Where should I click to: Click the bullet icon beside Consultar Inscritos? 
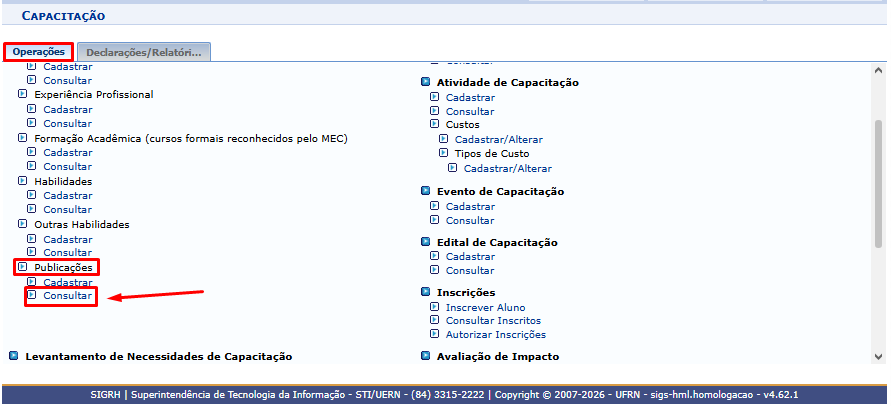434,320
